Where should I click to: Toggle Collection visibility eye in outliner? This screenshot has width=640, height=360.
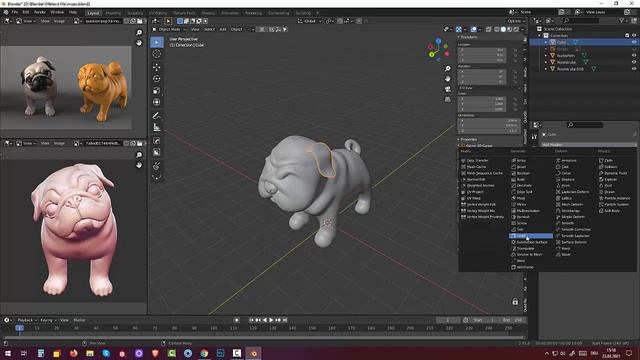634,36
